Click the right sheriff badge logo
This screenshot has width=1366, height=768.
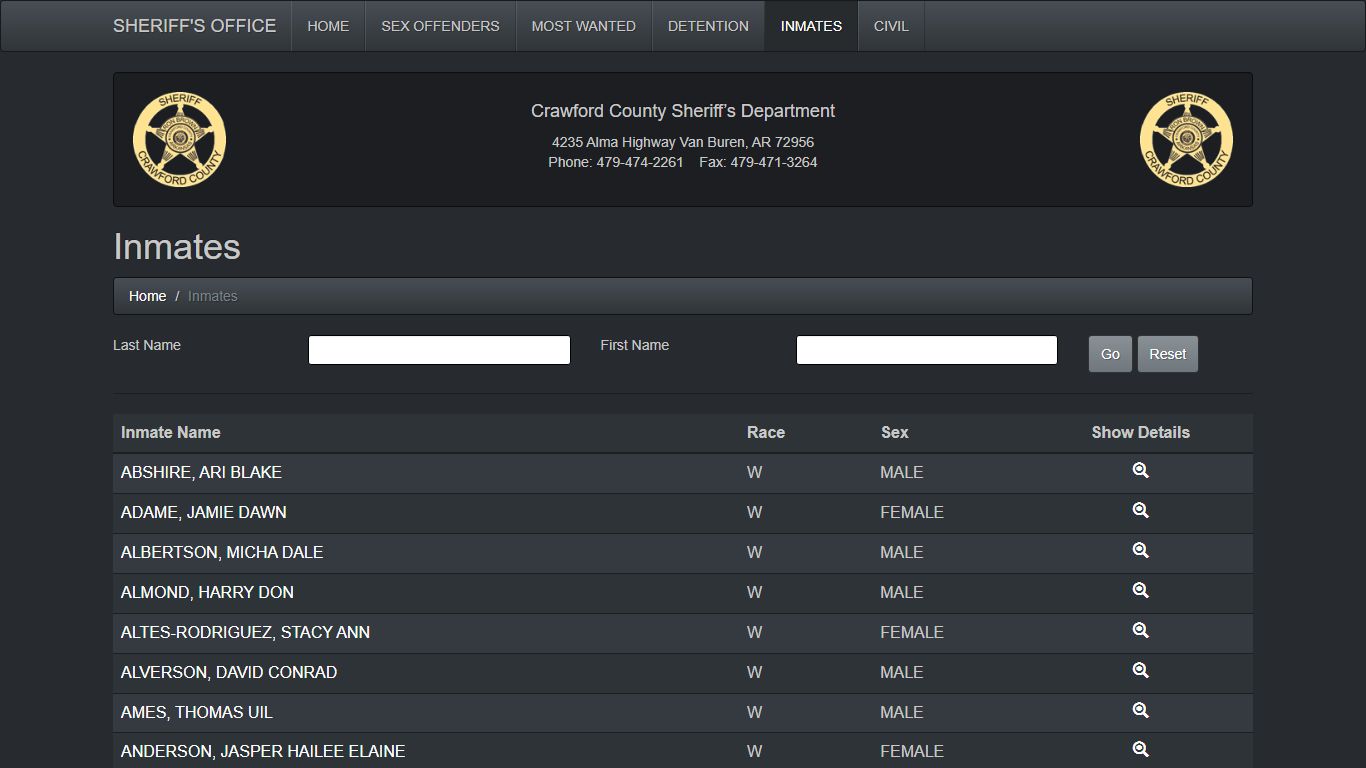click(x=1186, y=140)
